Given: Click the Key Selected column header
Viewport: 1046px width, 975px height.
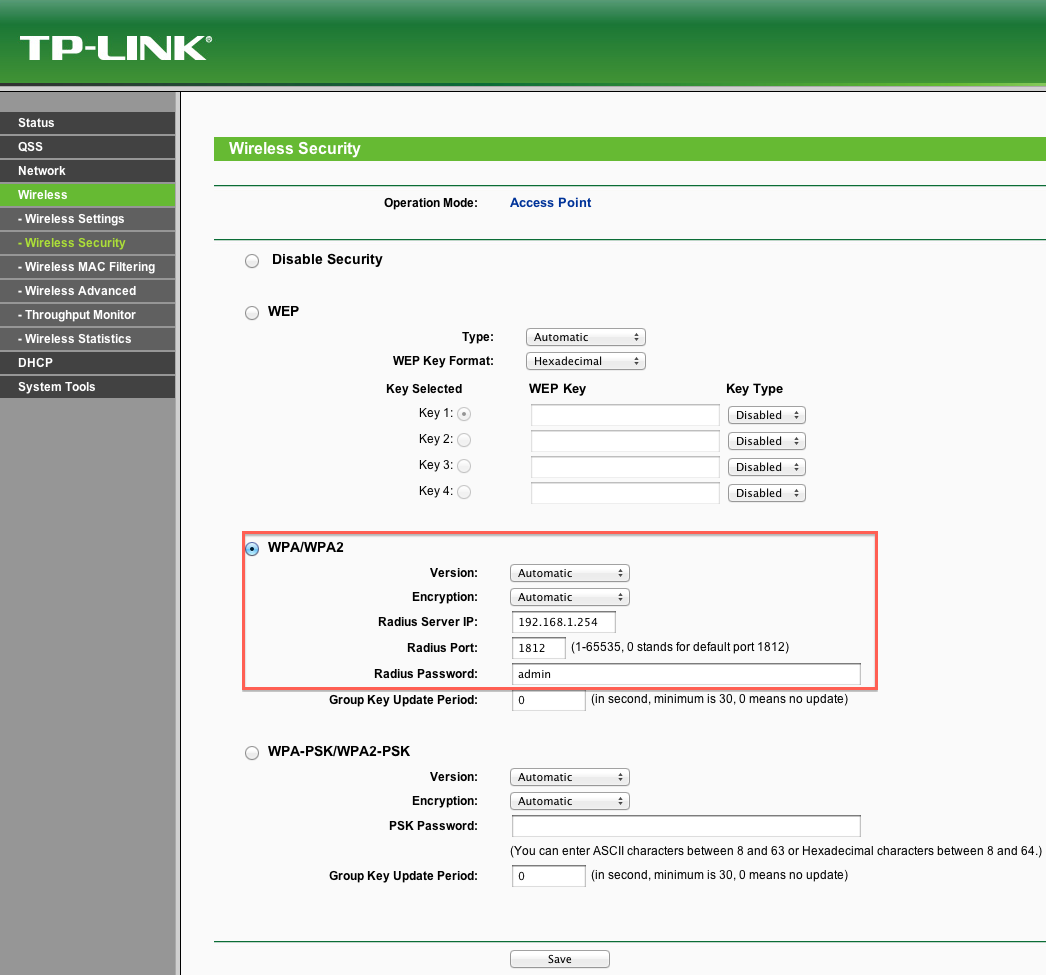Looking at the screenshot, I should pos(424,389).
